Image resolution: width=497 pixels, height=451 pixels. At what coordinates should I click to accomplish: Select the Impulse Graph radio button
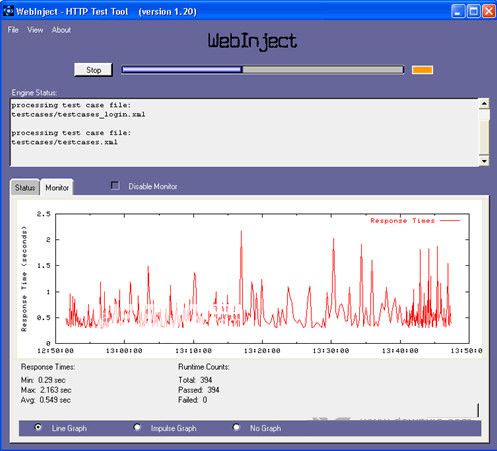pos(137,427)
